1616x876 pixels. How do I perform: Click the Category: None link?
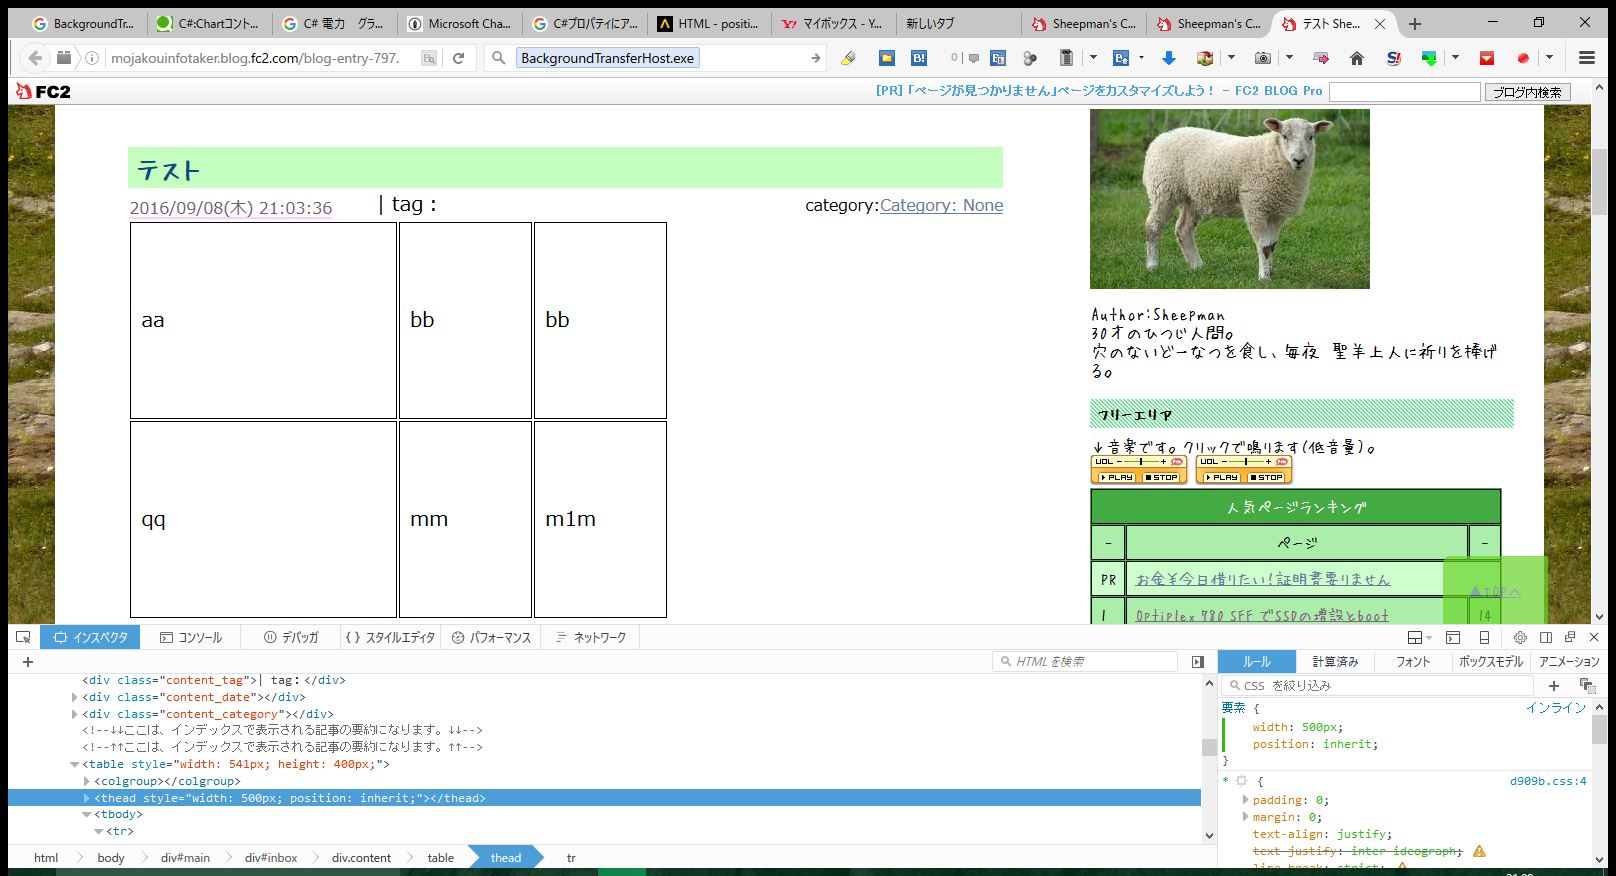(940, 205)
